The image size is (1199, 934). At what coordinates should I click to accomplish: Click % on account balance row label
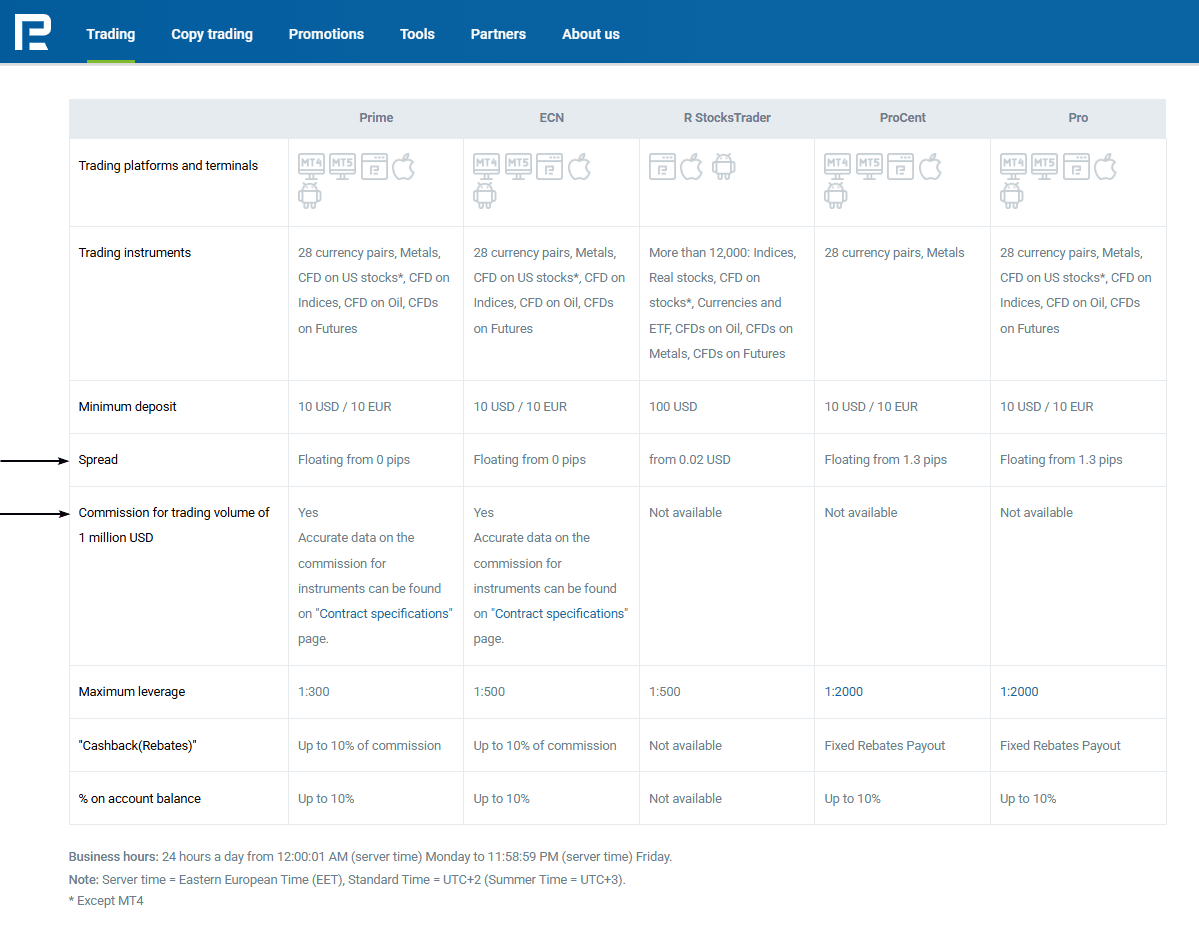139,799
